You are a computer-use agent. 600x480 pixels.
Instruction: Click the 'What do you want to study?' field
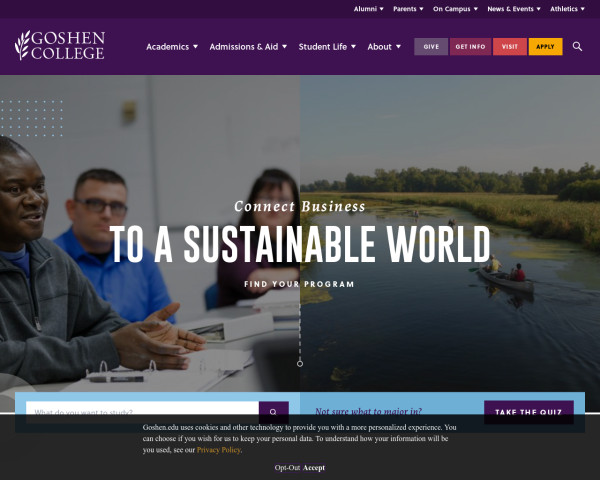142,412
